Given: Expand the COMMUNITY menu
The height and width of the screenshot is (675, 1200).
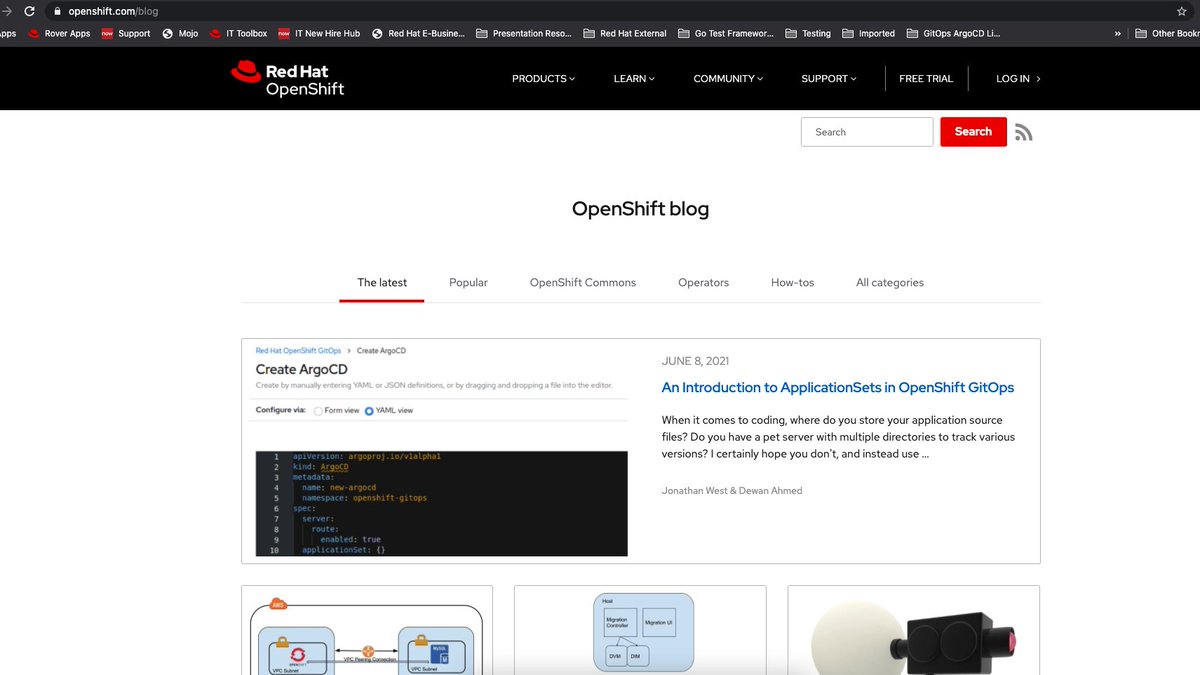Looking at the screenshot, I should 728,78.
